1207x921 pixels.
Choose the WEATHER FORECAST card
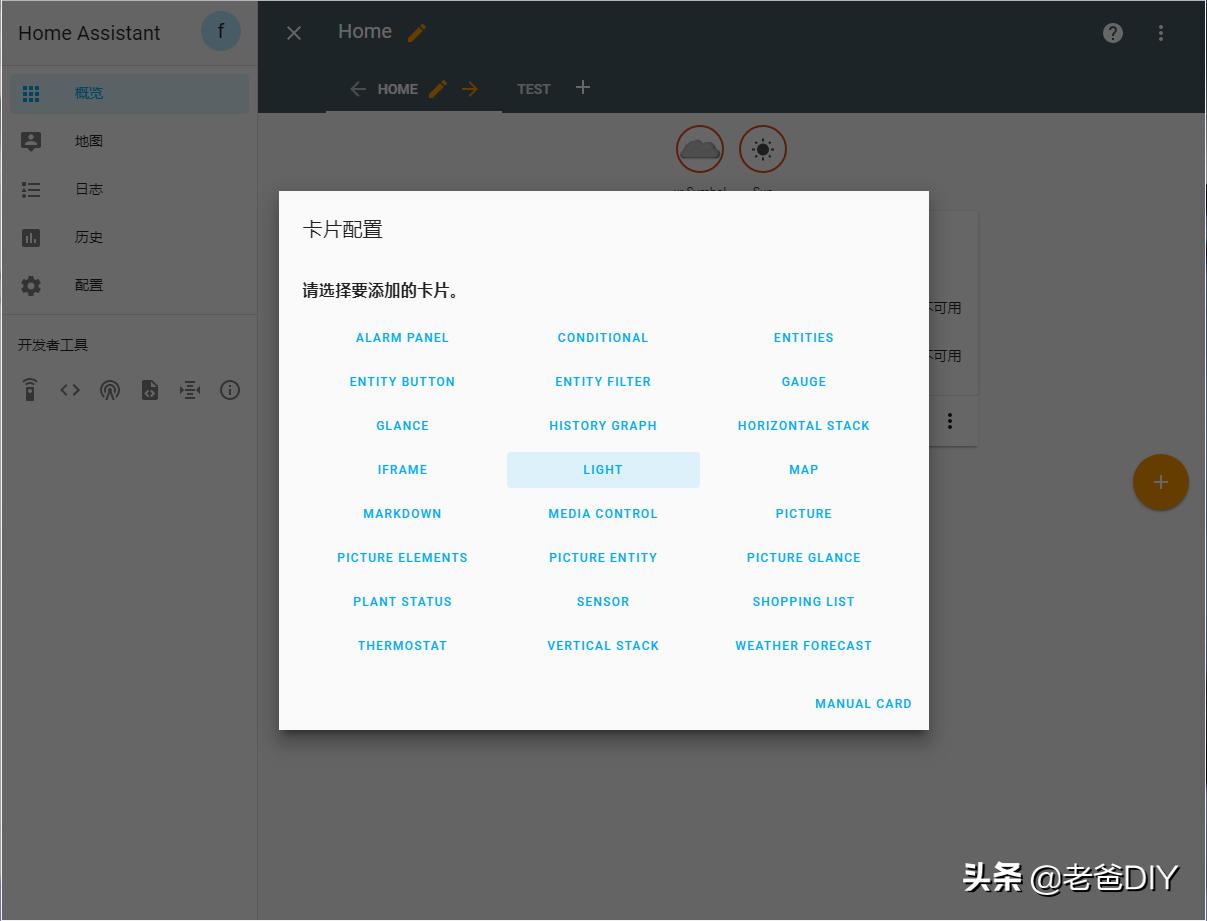(x=803, y=646)
